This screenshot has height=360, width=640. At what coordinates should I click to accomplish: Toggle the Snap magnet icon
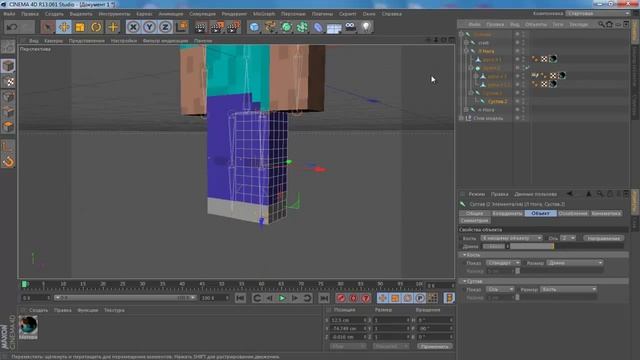click(x=8, y=162)
